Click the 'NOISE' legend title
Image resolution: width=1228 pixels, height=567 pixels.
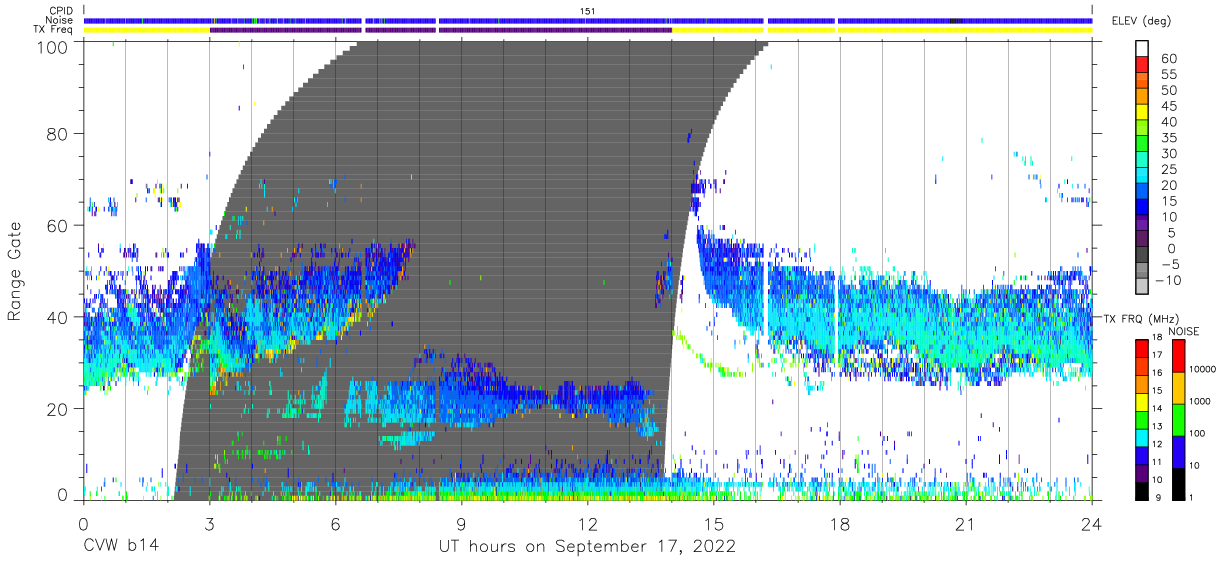tap(1185, 331)
